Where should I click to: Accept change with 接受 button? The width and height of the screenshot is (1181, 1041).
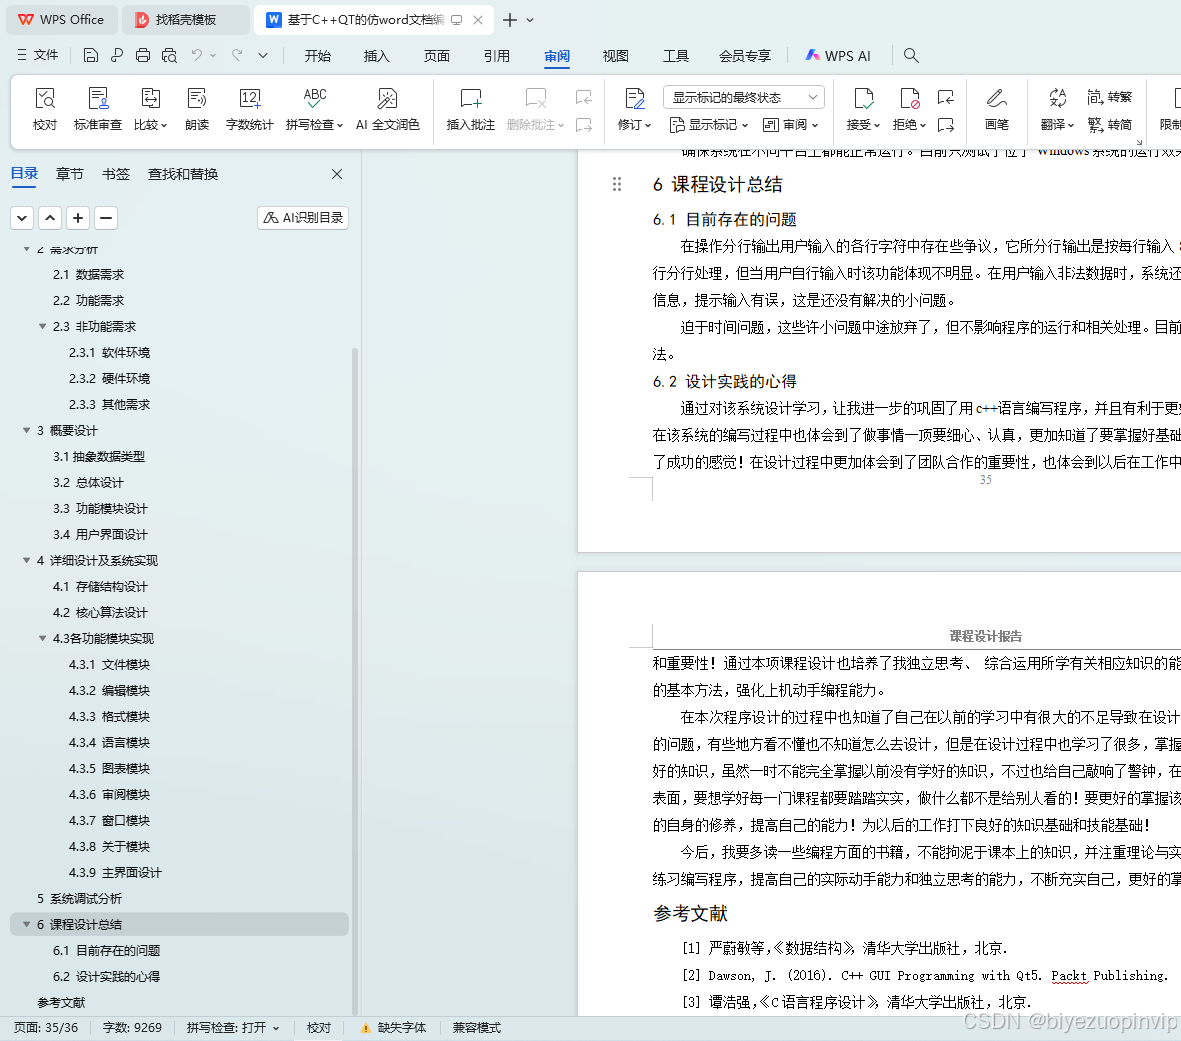coord(863,109)
